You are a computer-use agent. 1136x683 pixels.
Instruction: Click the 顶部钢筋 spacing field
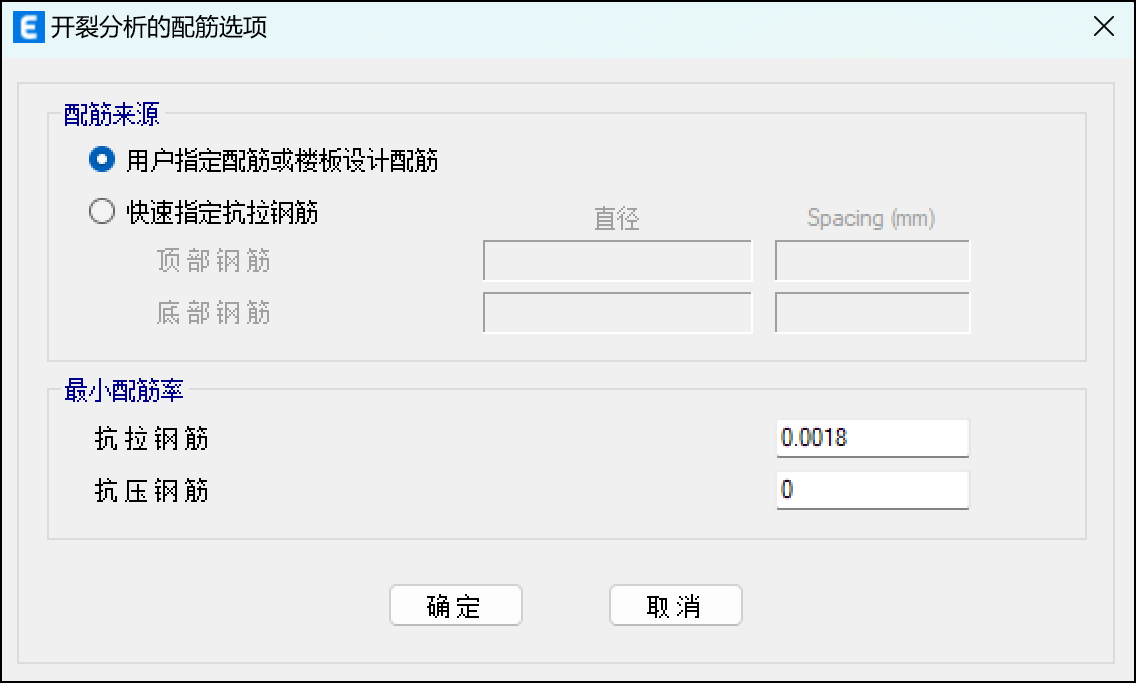pyautogui.click(x=872, y=261)
